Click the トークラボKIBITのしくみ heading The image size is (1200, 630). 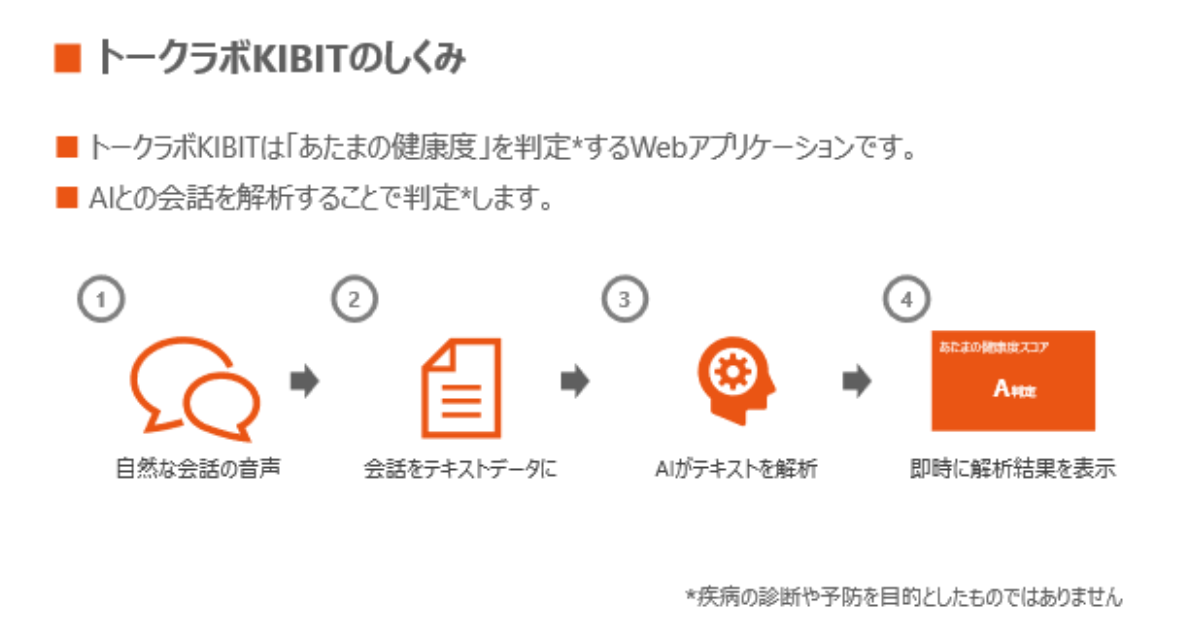tap(279, 59)
